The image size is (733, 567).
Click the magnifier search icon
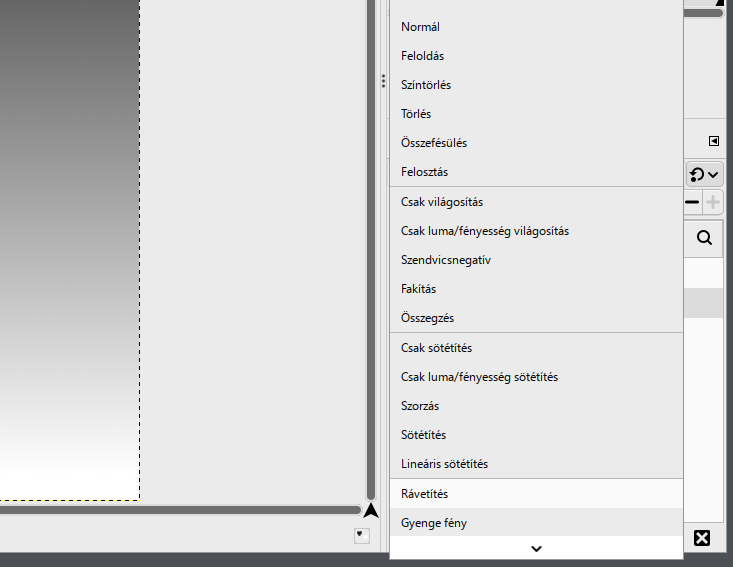click(704, 238)
